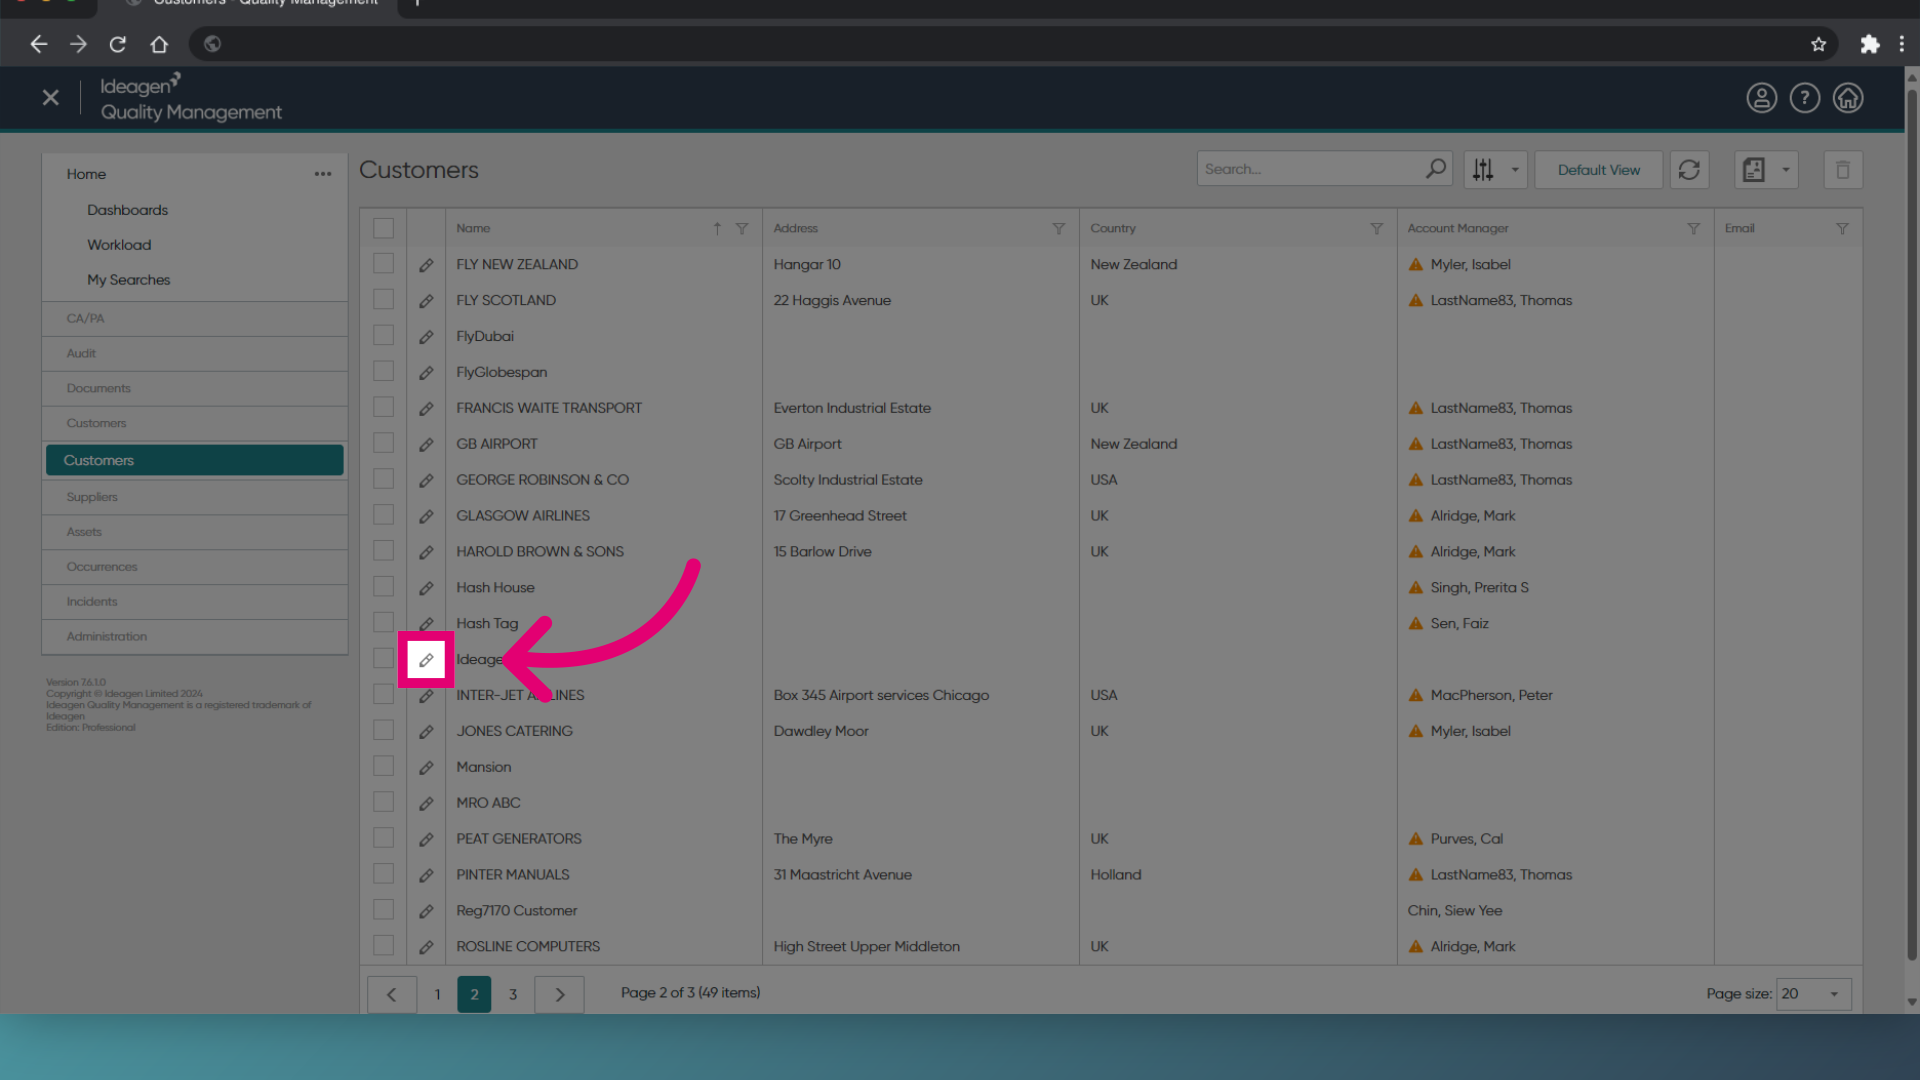Expand the Audit menu section
The image size is (1920, 1080).
coord(195,354)
